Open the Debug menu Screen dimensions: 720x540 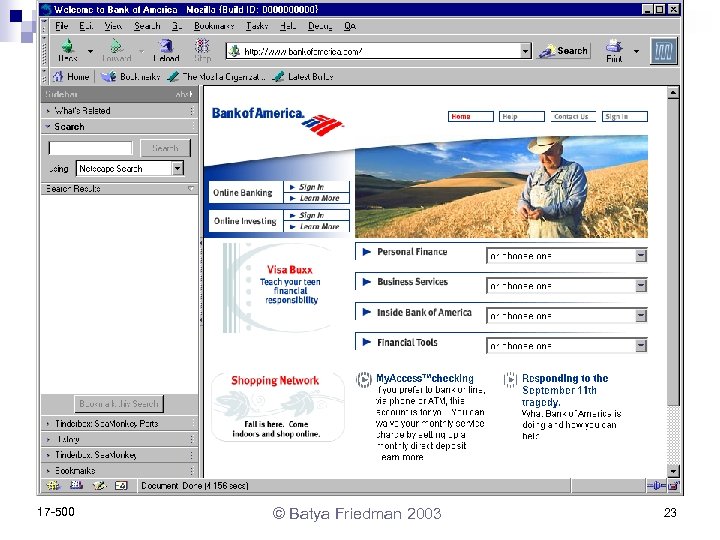pos(320,26)
